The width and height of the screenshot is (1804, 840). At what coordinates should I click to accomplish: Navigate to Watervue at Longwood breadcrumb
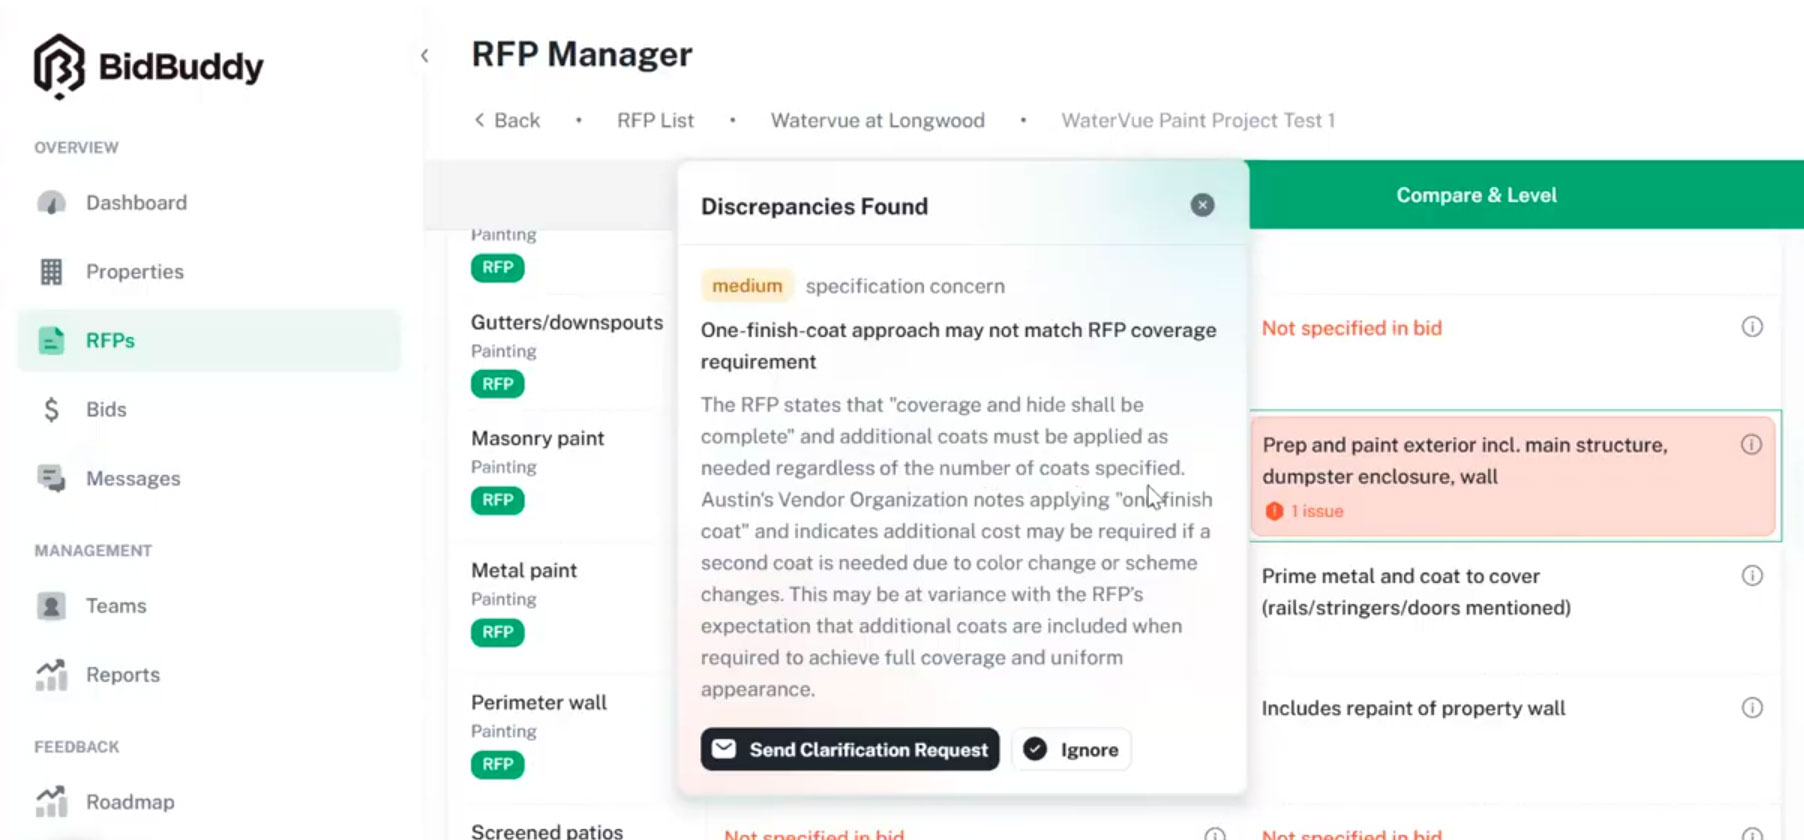tap(877, 120)
